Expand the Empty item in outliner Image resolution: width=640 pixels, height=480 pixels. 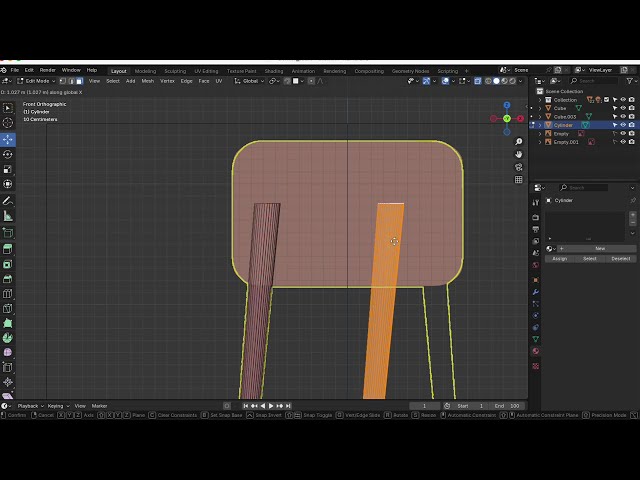540,133
